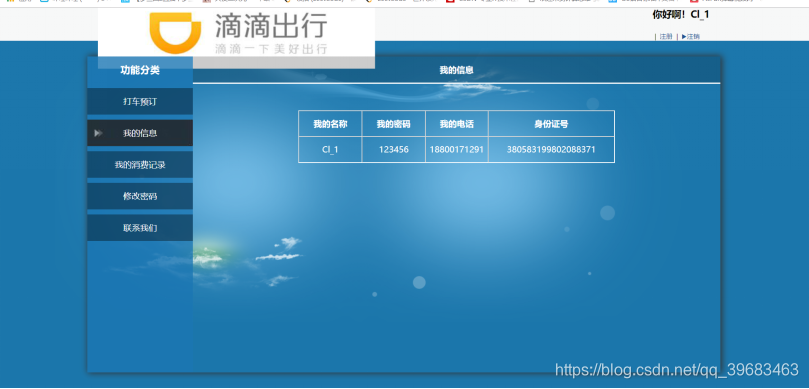This screenshot has width=809, height=389.
Task: Select 我的信息 in the sidebar
Action: [140, 133]
